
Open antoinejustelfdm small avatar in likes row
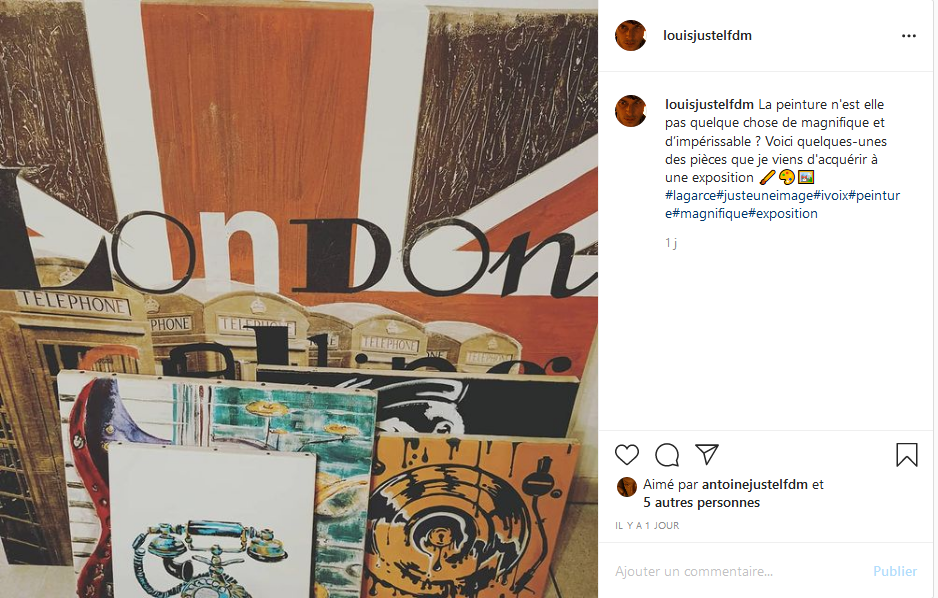click(626, 487)
